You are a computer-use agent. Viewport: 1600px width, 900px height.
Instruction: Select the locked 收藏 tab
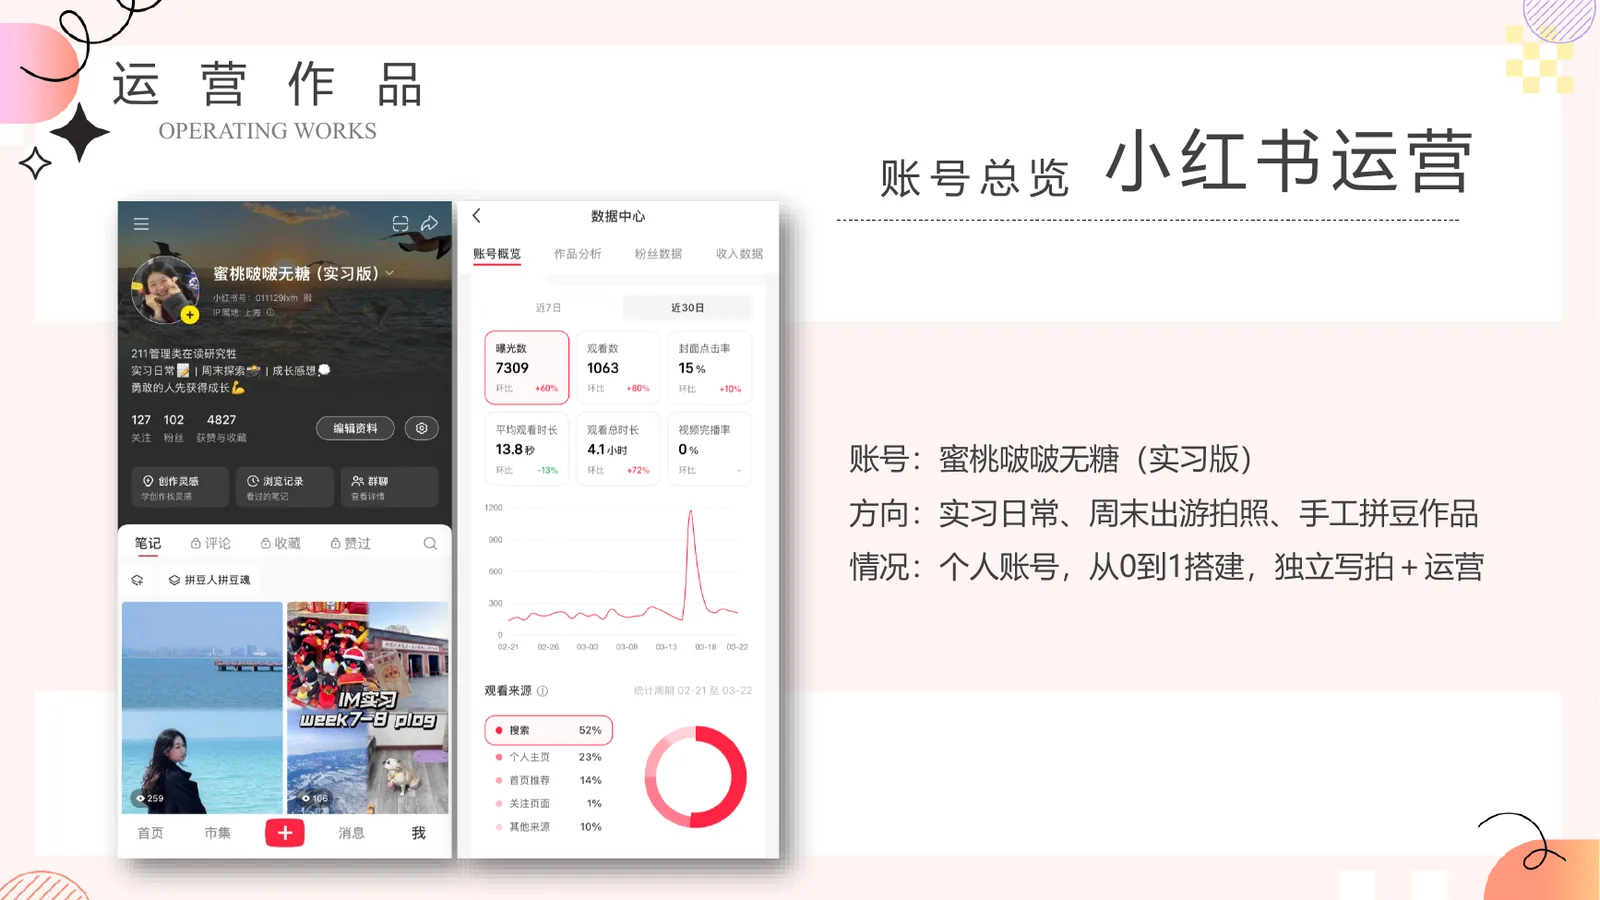281,543
